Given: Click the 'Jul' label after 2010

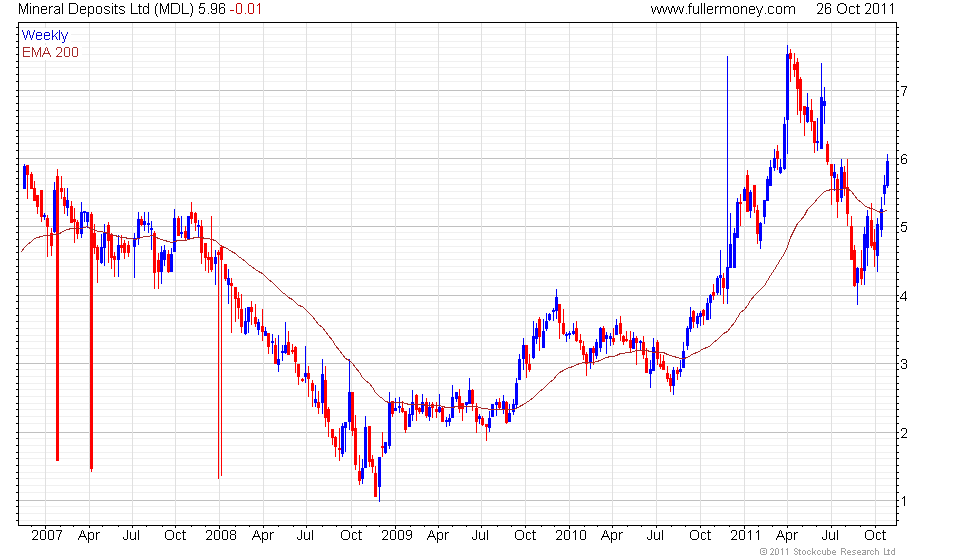Looking at the screenshot, I should (655, 536).
